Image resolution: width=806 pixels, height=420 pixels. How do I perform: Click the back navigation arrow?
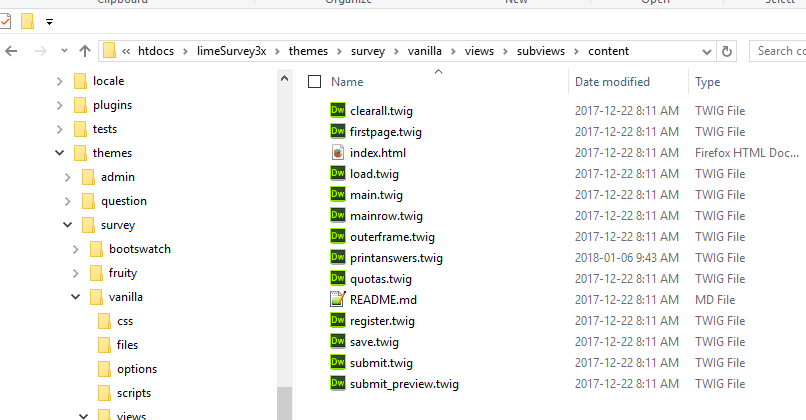tap(11, 51)
